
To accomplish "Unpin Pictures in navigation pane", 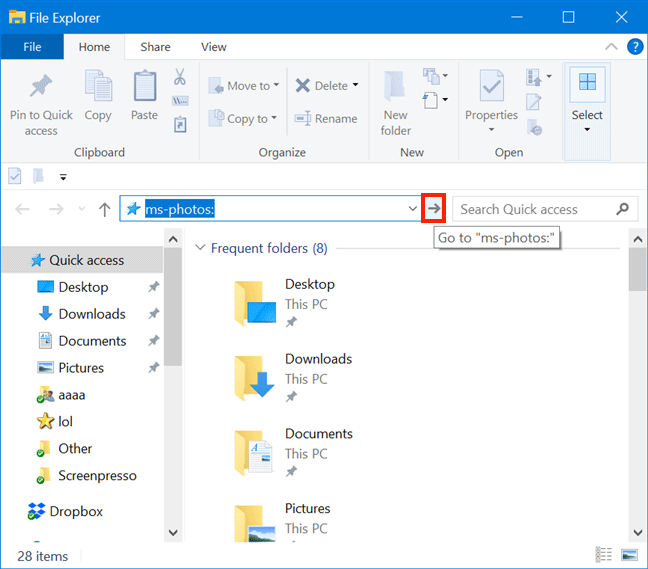I will (153, 367).
